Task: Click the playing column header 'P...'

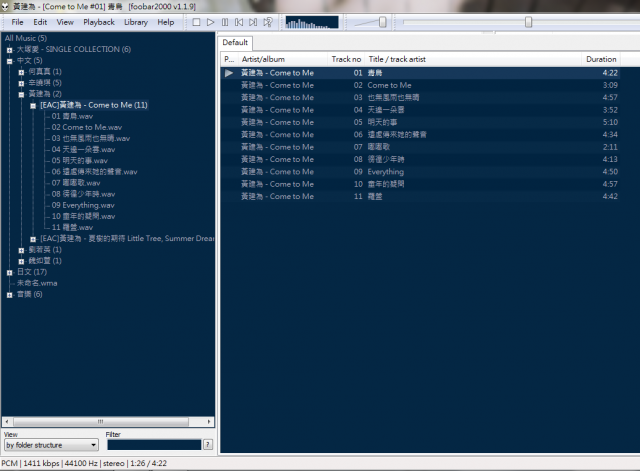Action: (x=229, y=59)
